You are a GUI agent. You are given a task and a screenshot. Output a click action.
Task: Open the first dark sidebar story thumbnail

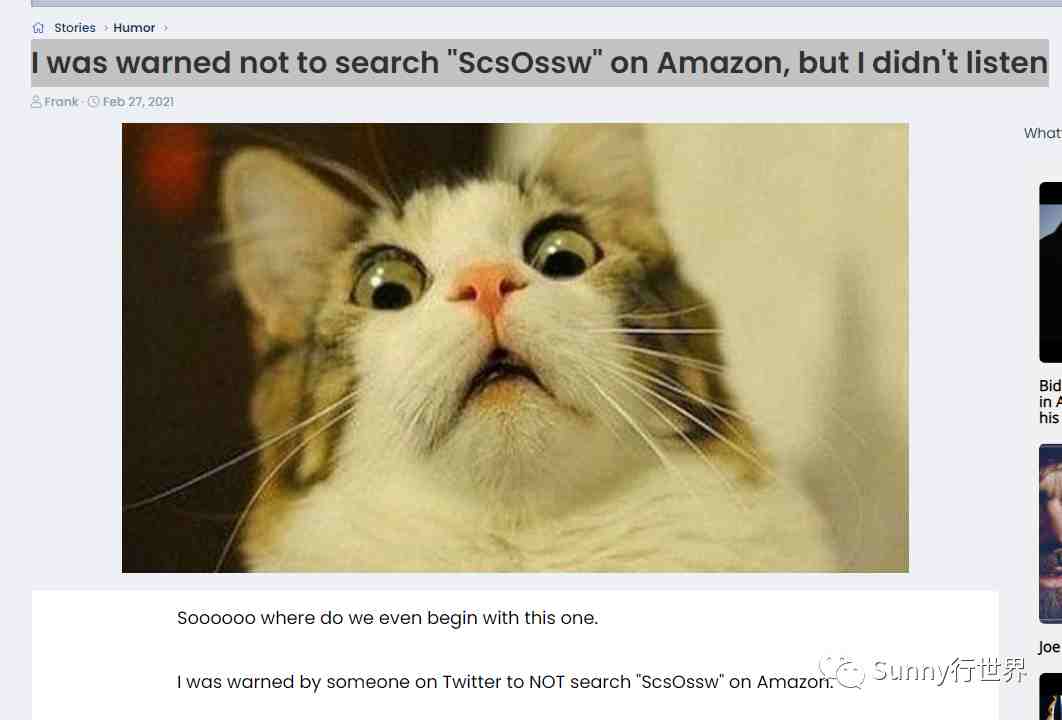coord(1050,272)
